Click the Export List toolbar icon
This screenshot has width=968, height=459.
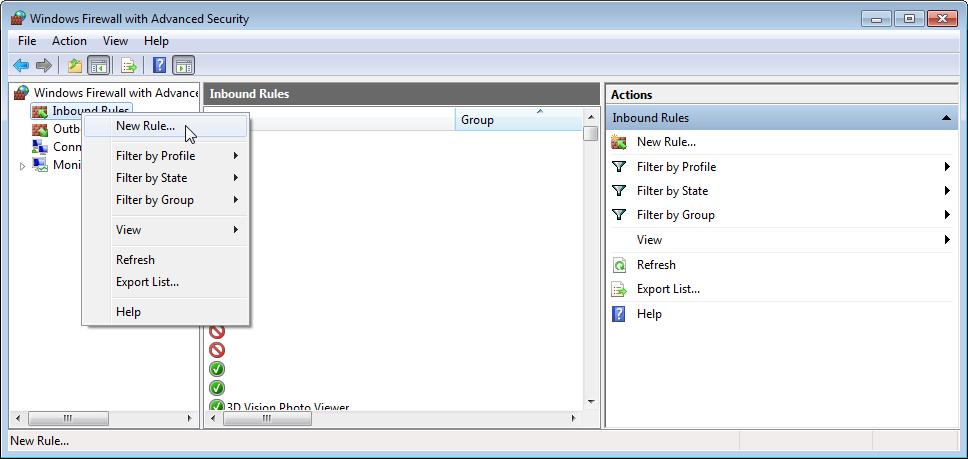point(128,65)
